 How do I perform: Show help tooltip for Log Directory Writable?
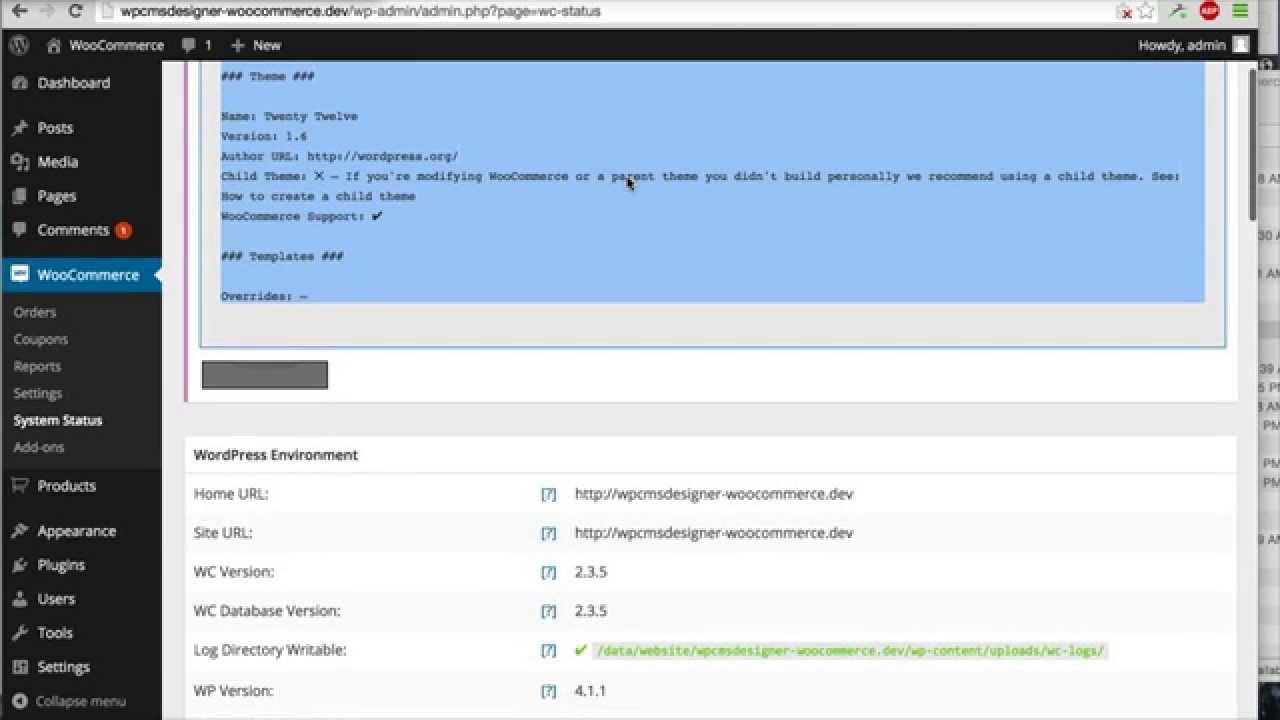click(x=548, y=650)
